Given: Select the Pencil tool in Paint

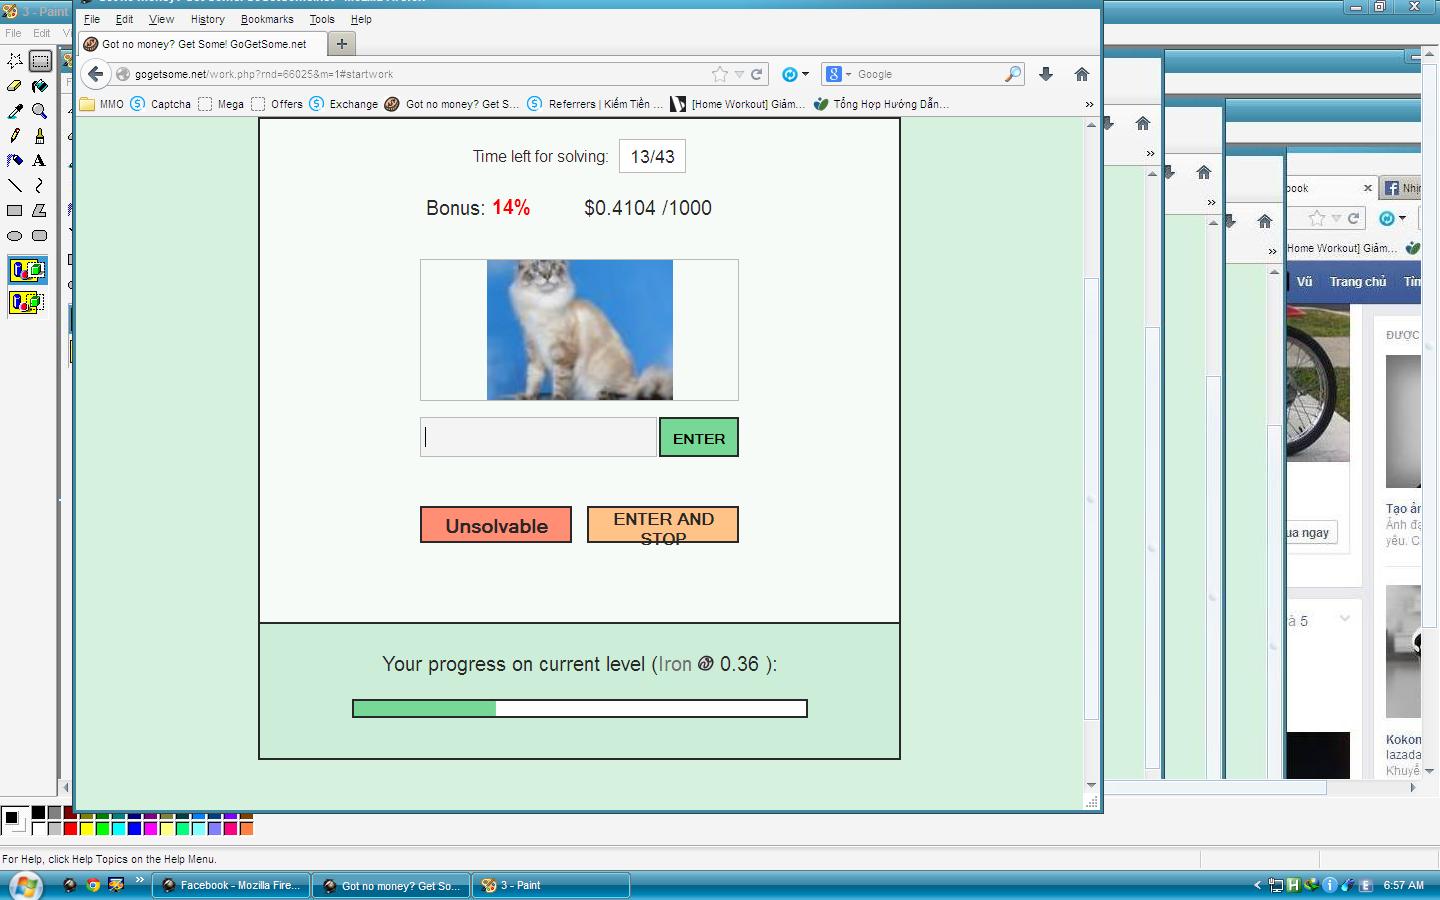Looking at the screenshot, I should tap(15, 136).
